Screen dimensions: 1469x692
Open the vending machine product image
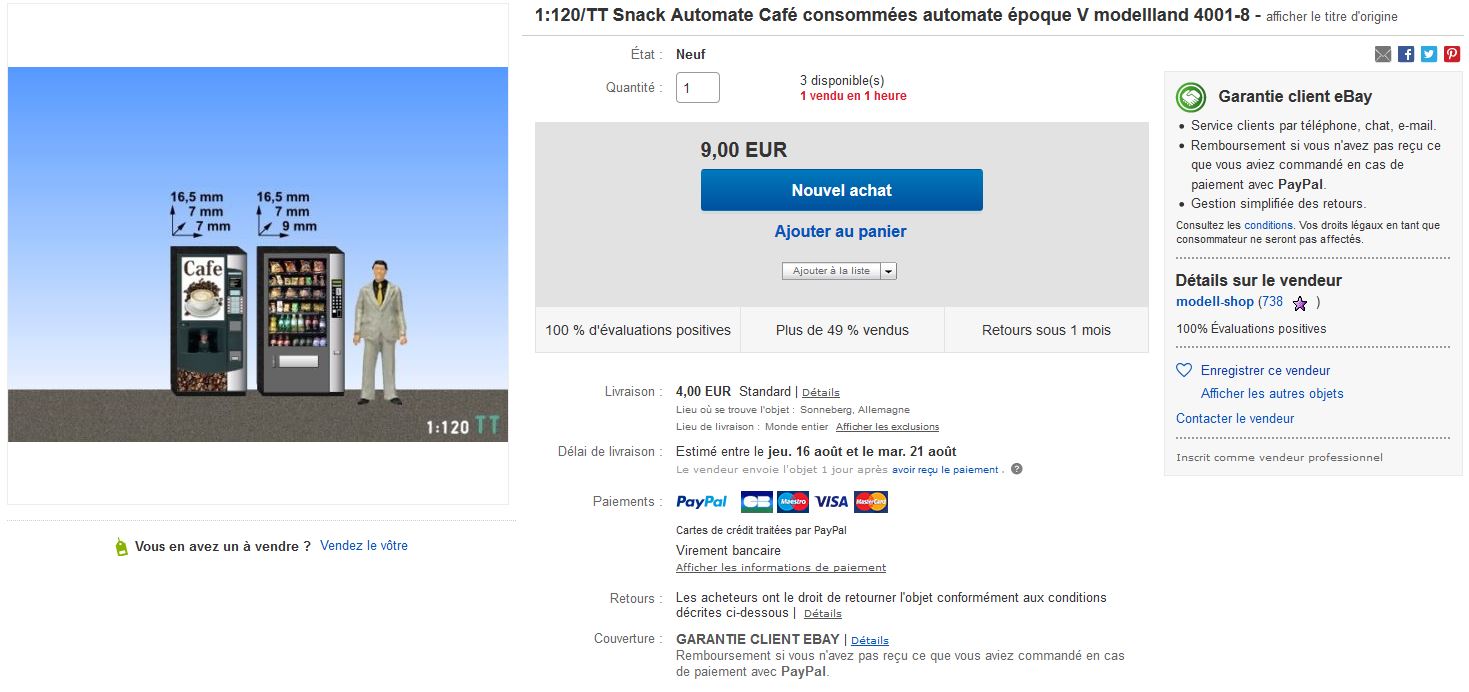(258, 254)
